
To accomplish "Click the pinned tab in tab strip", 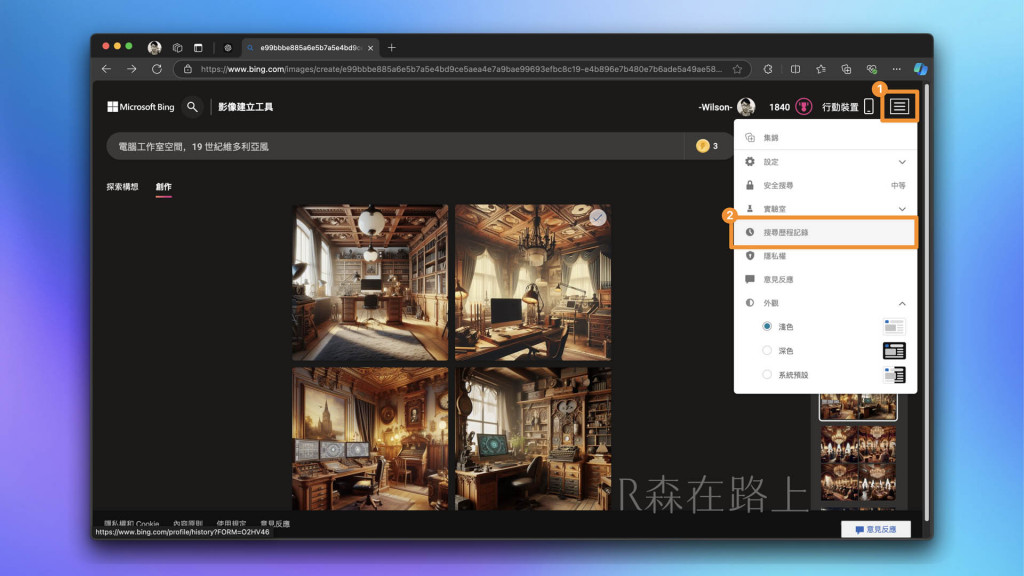I will coord(228,48).
